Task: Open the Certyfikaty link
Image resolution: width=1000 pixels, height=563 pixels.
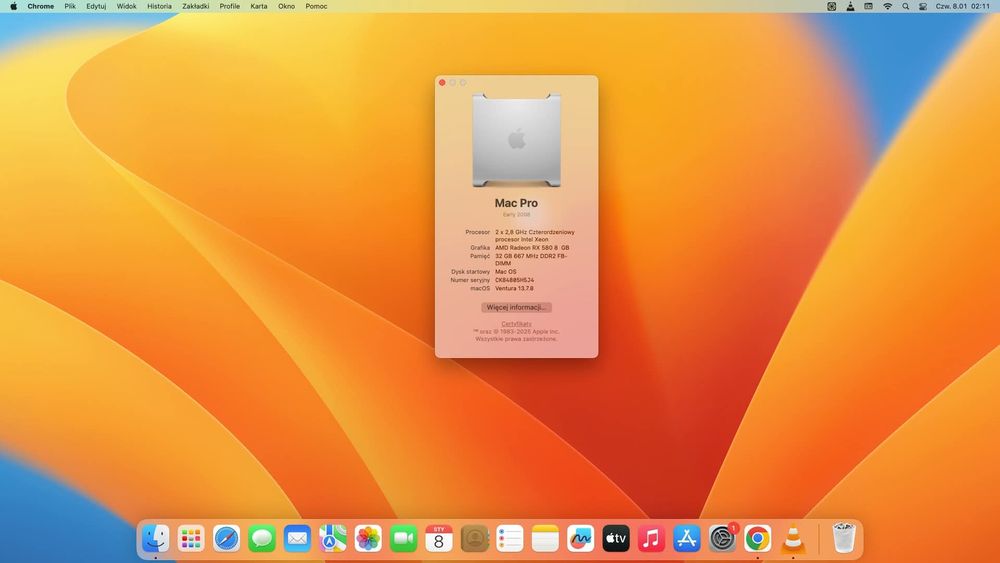Action: point(517,324)
